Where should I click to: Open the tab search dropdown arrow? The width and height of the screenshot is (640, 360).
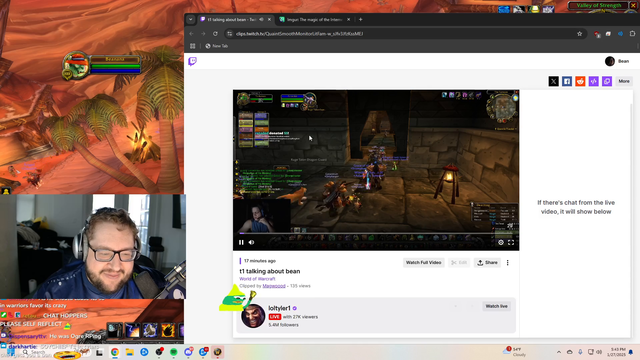coord(190,20)
